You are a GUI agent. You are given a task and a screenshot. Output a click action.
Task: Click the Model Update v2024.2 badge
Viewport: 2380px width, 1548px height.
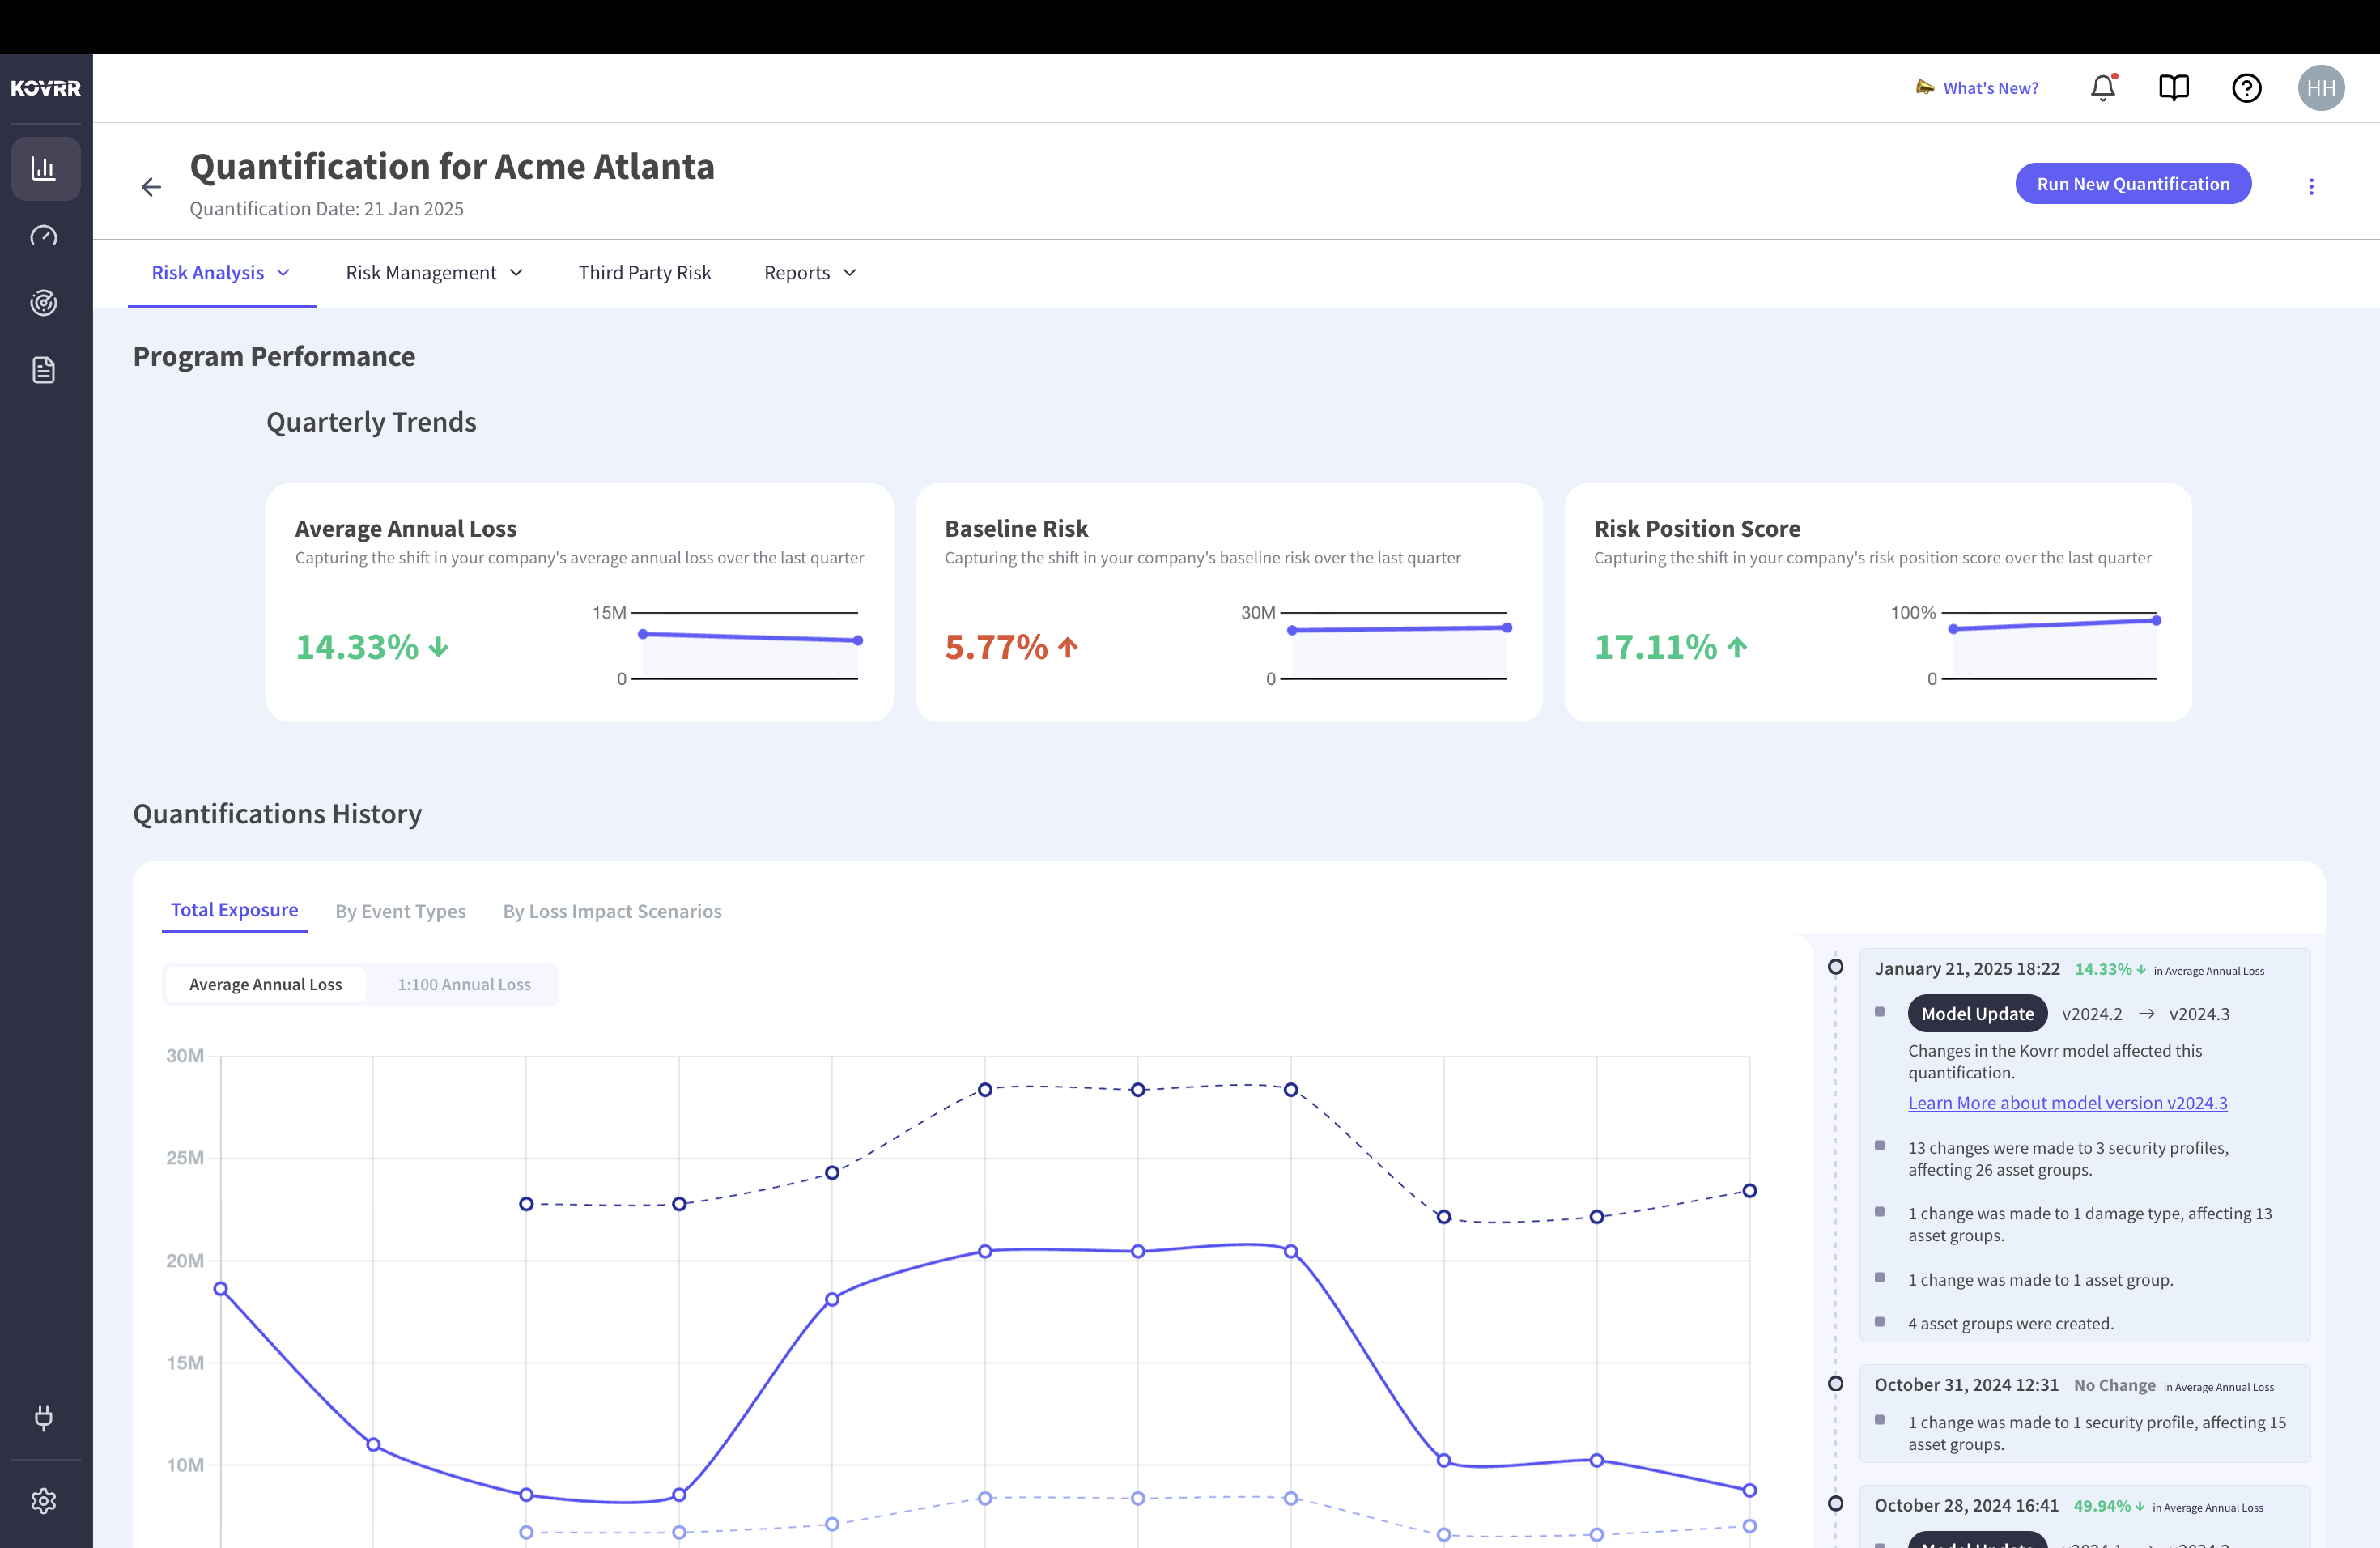(x=1977, y=1013)
